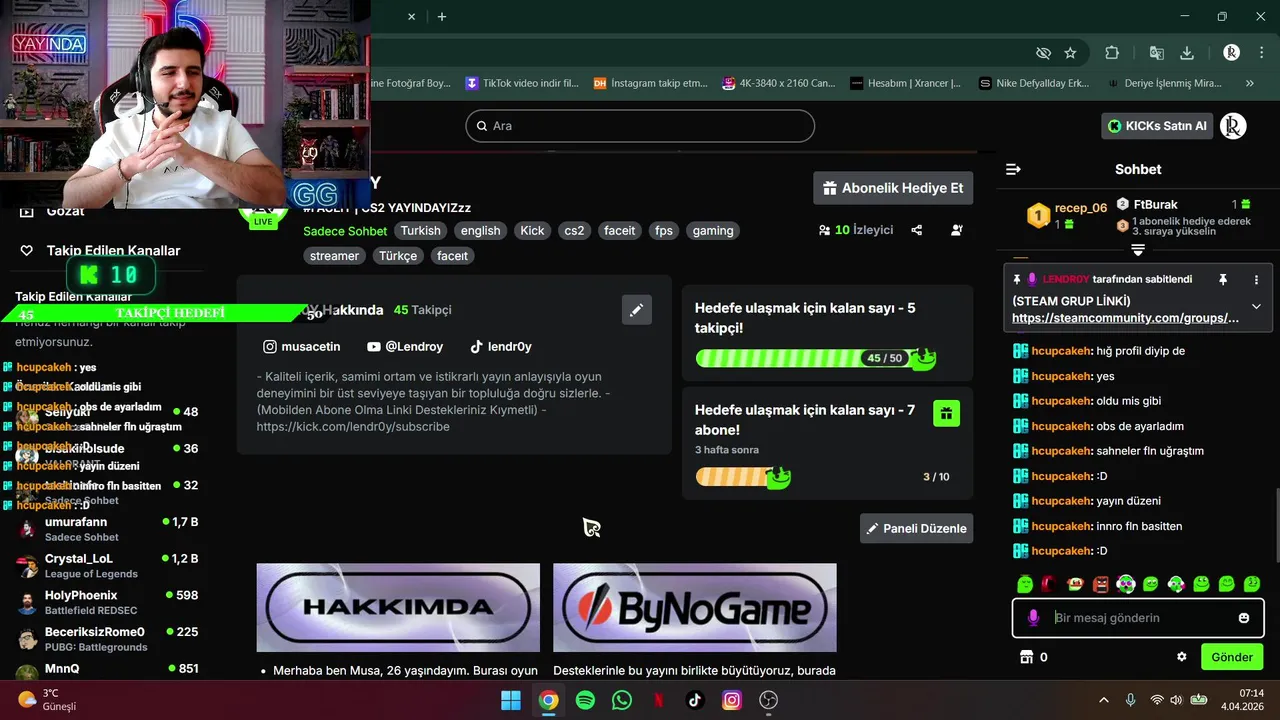
Task: Click the Abonelik Hediye Et button
Action: click(x=894, y=188)
